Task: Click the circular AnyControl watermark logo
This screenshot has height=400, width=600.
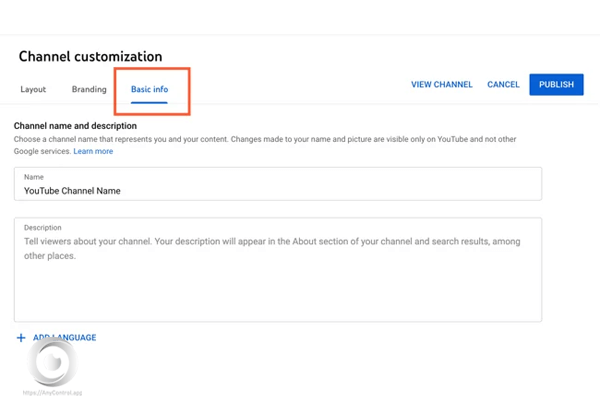Action: (x=50, y=362)
